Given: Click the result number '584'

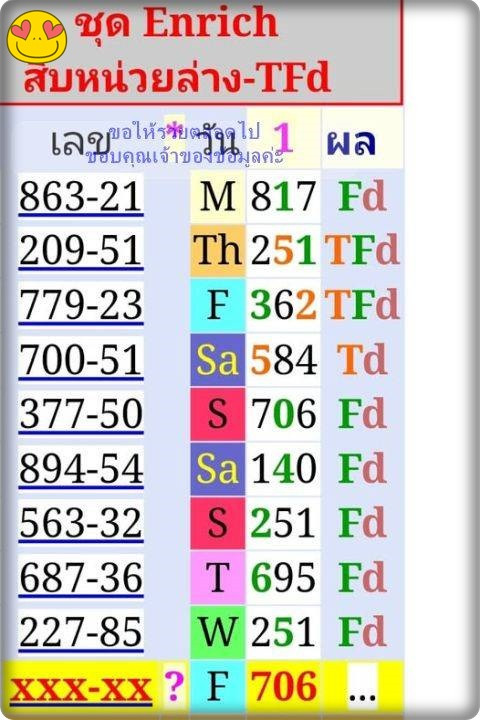Looking at the screenshot, I should [283, 360].
